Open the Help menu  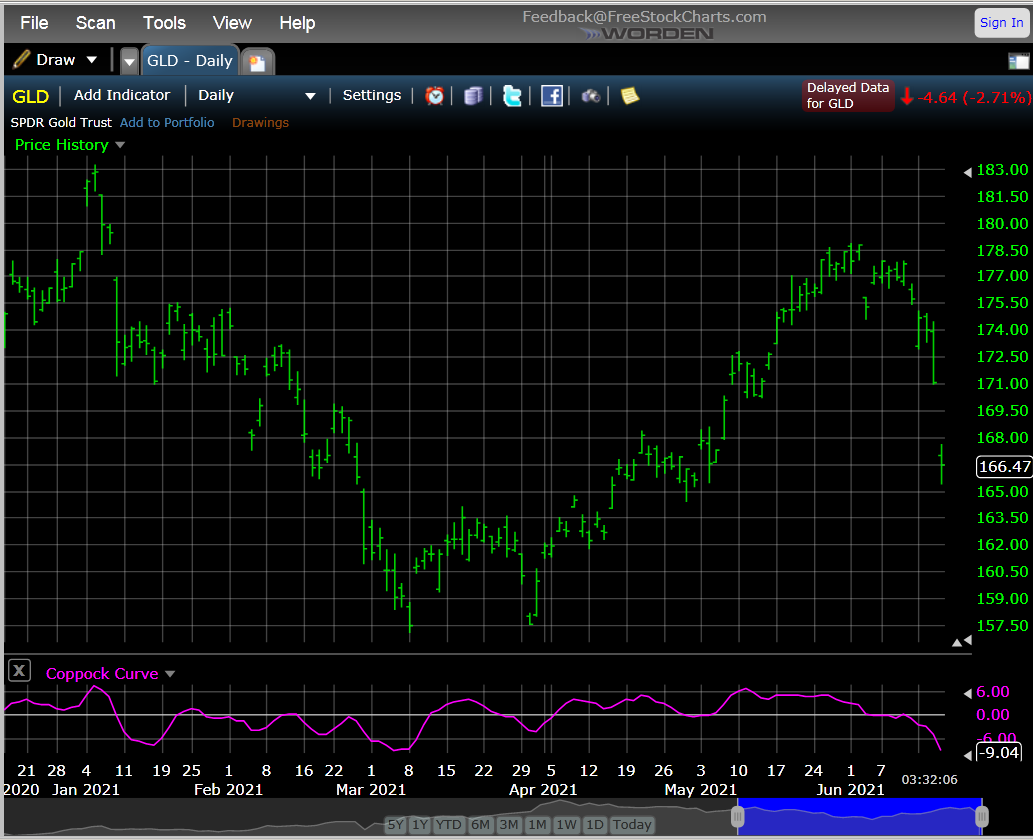(297, 23)
